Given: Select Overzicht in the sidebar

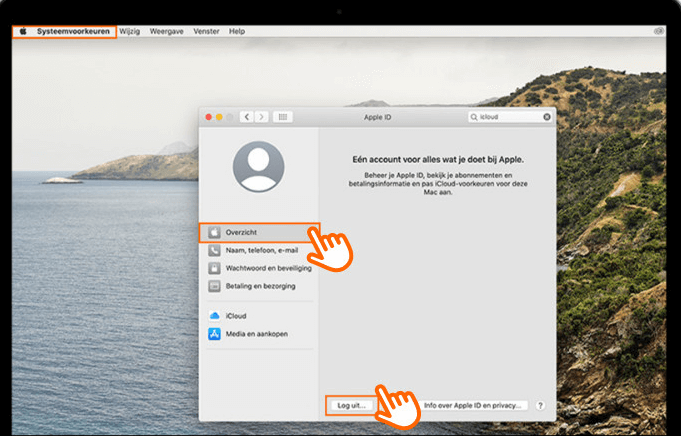Looking at the screenshot, I should click(259, 232).
